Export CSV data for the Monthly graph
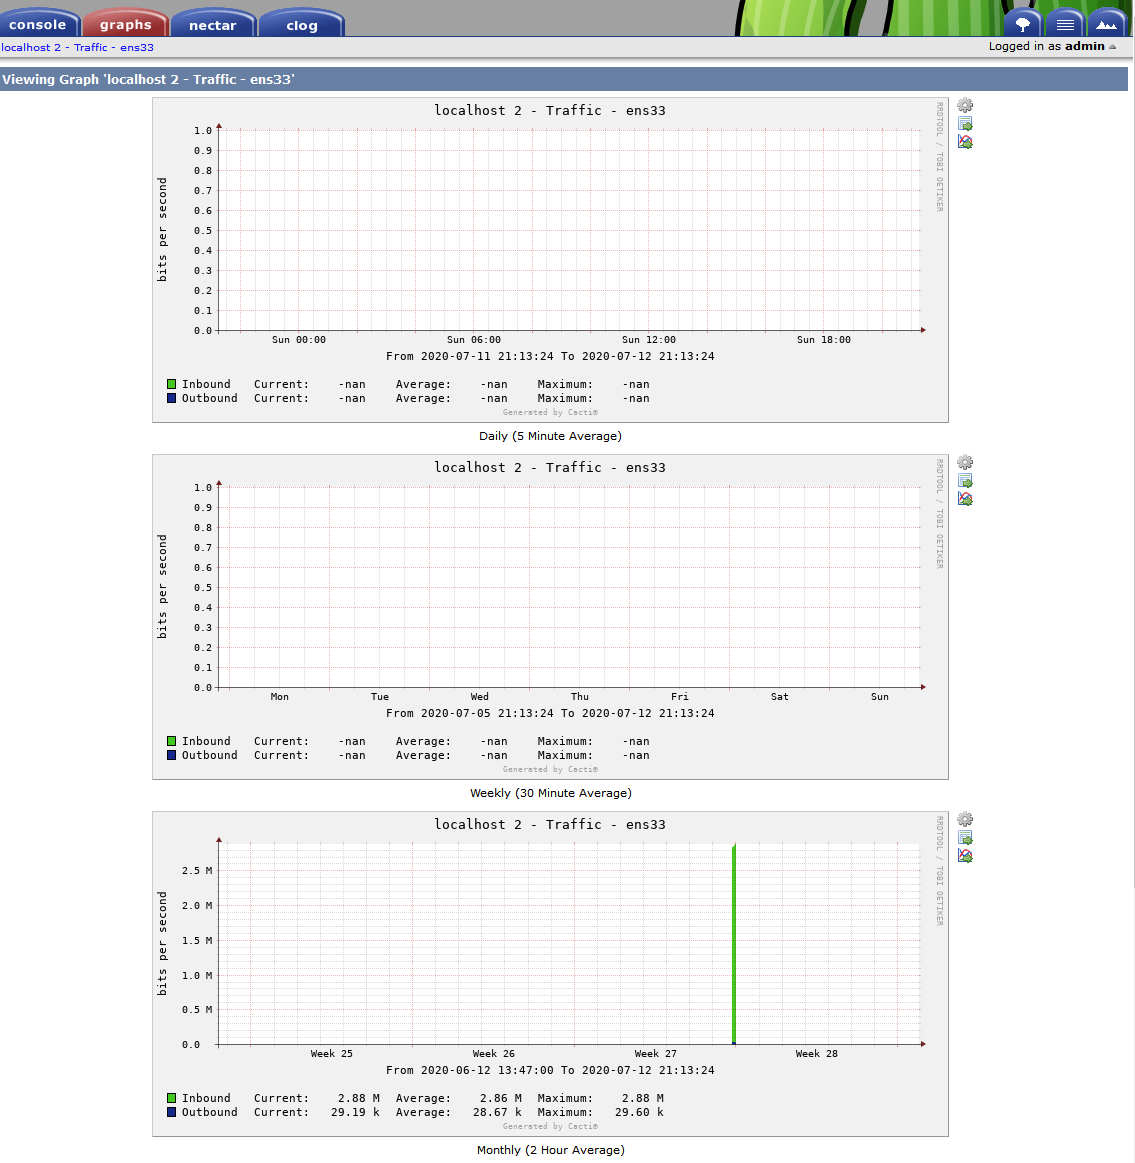The image size is (1135, 1163). (964, 837)
